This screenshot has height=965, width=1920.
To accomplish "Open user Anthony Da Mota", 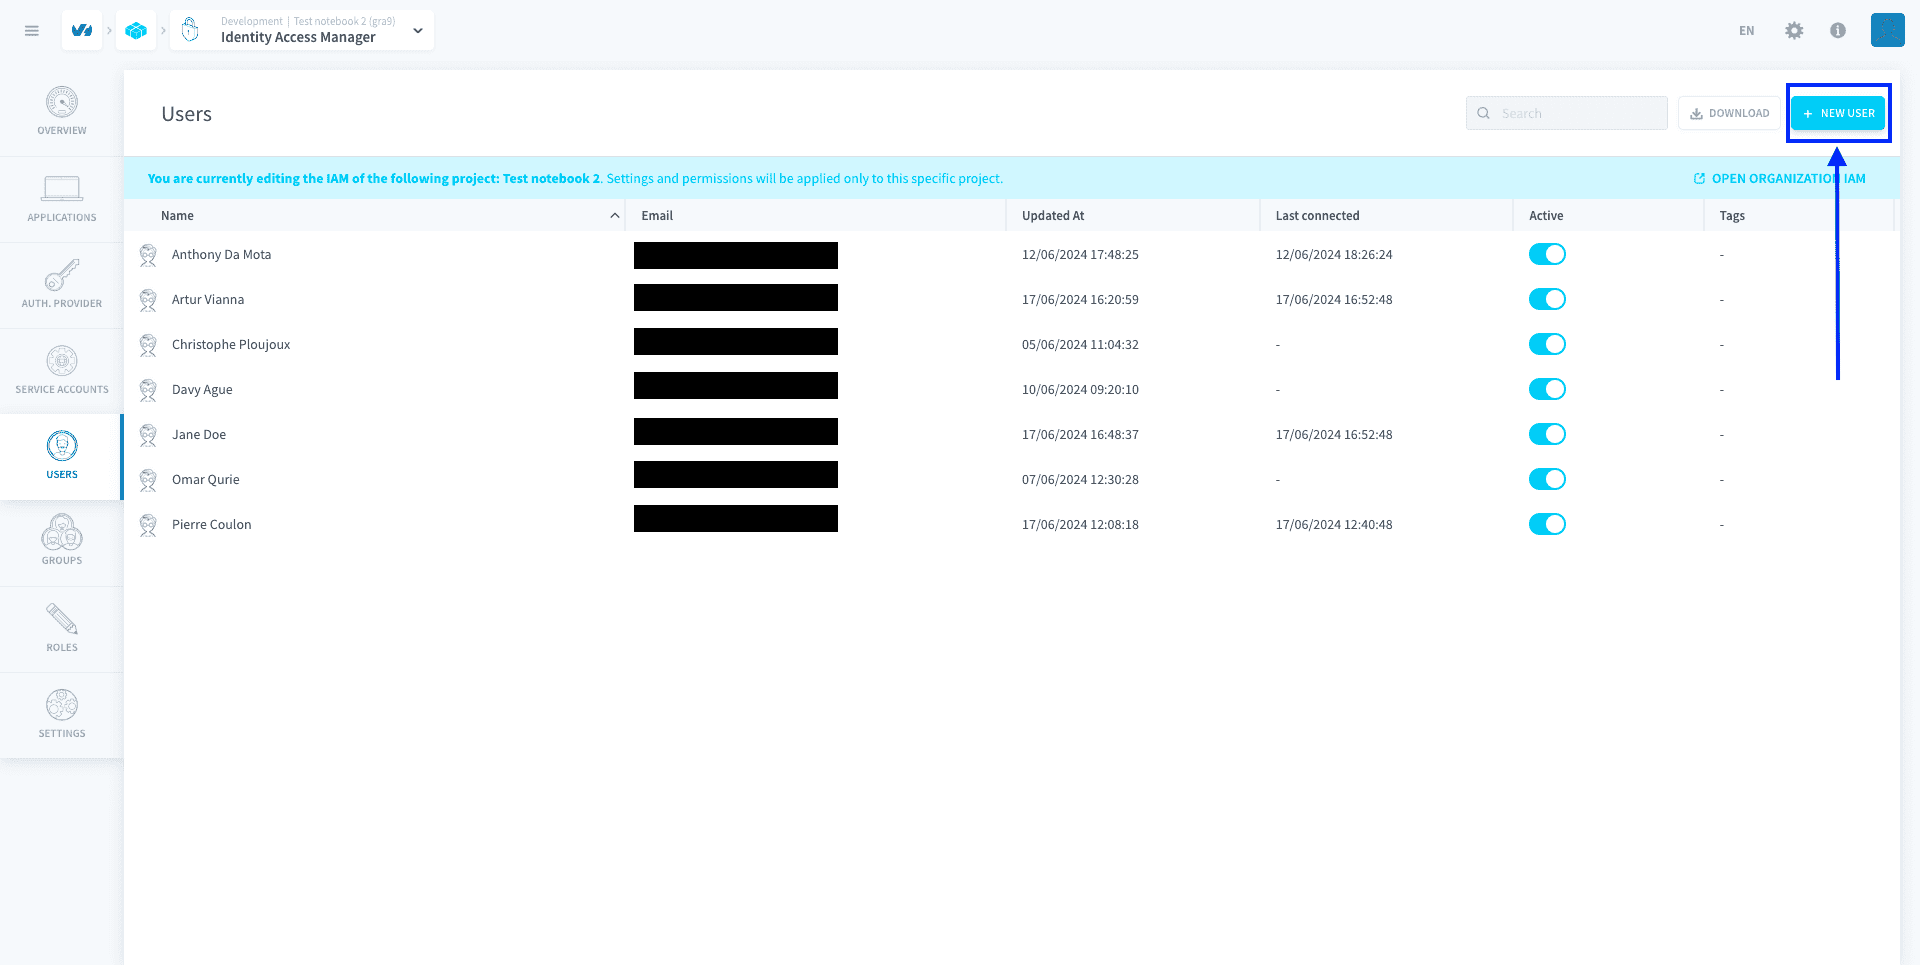I will pyautogui.click(x=221, y=255).
